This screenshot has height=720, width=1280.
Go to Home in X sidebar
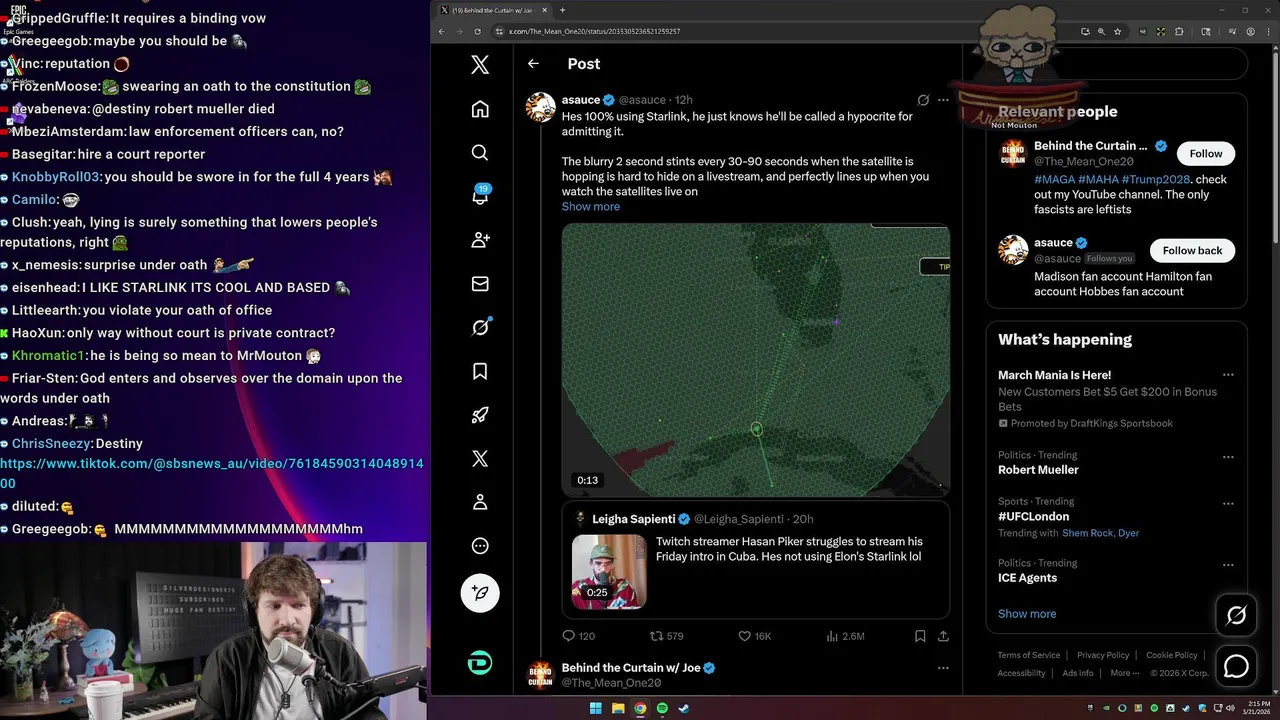tap(480, 109)
